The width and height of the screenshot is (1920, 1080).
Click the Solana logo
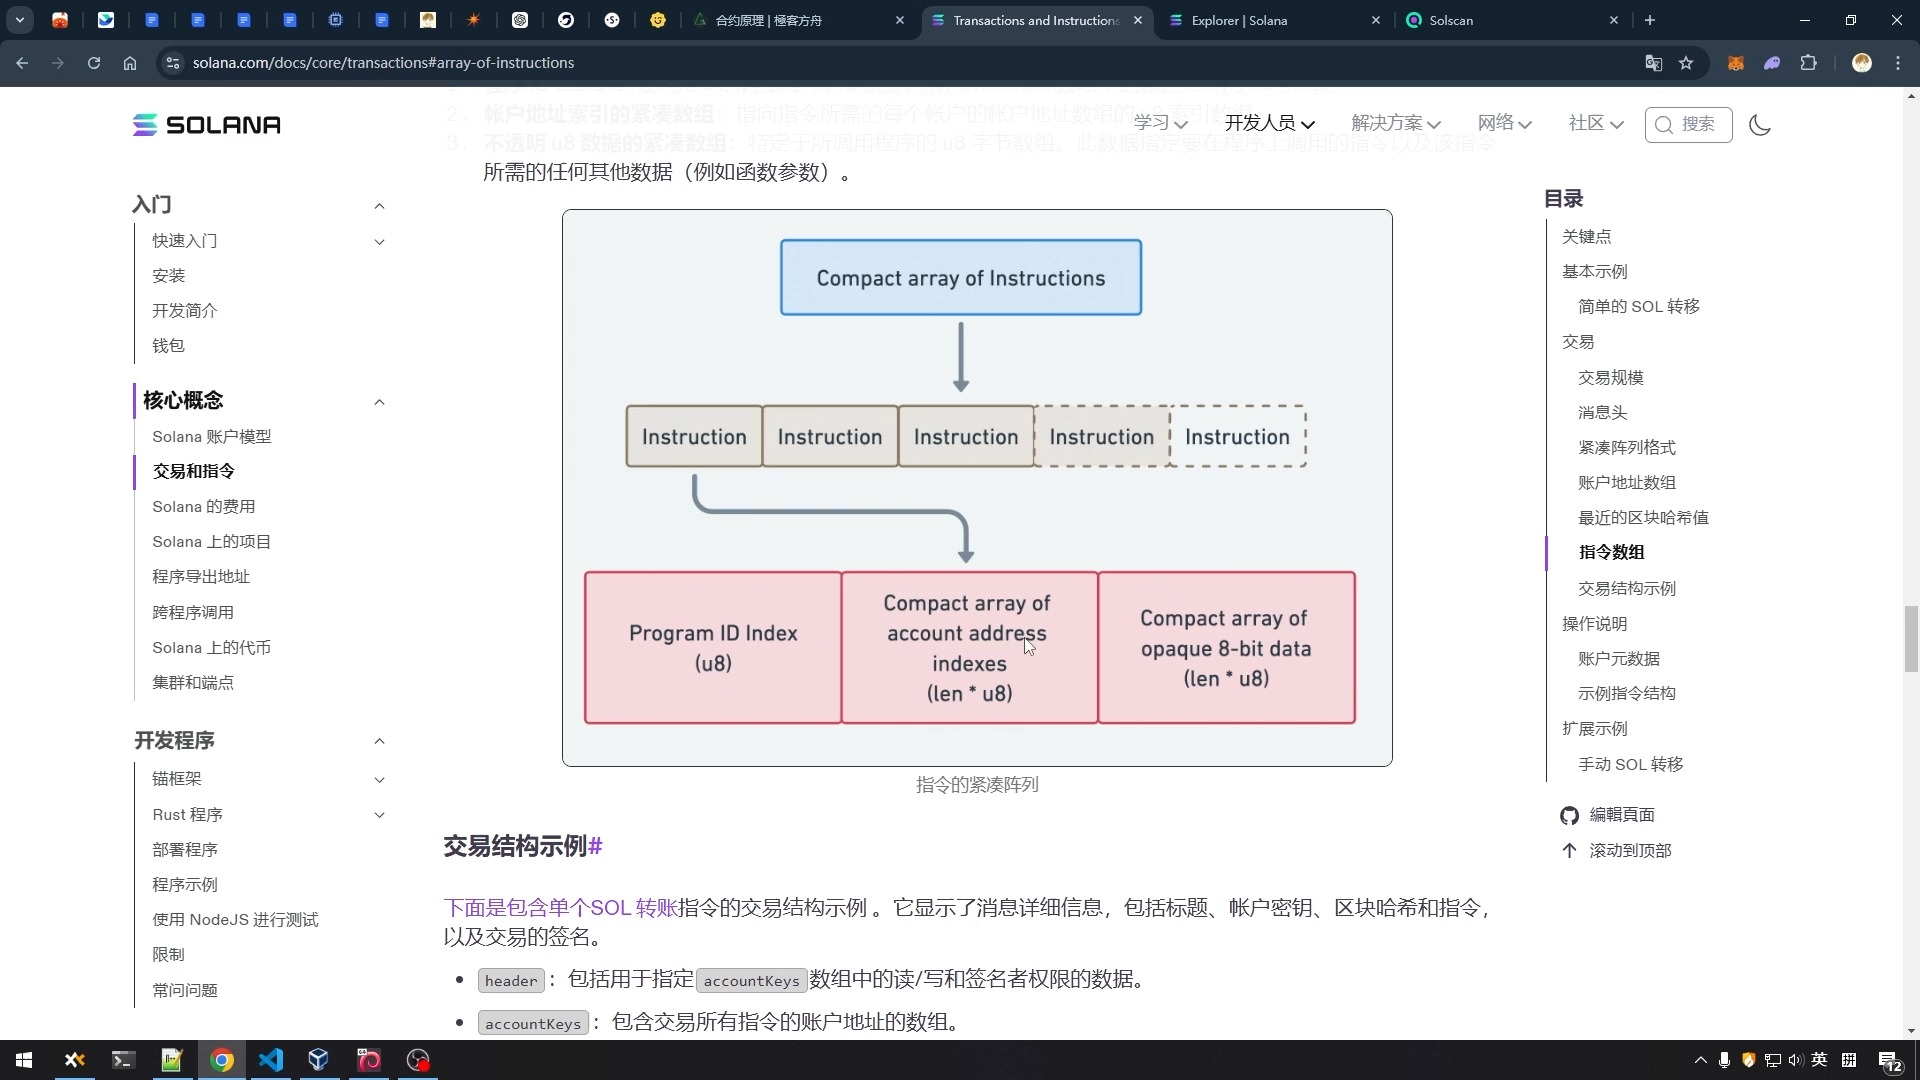(x=207, y=125)
